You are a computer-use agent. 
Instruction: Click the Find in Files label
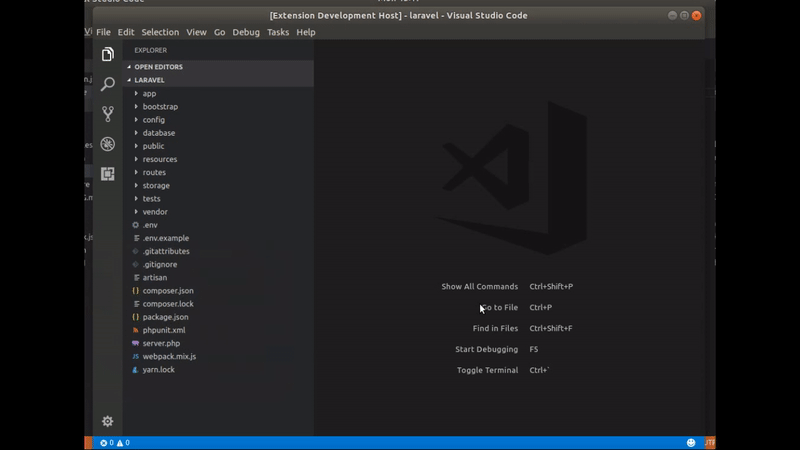pyautogui.click(x=495, y=329)
